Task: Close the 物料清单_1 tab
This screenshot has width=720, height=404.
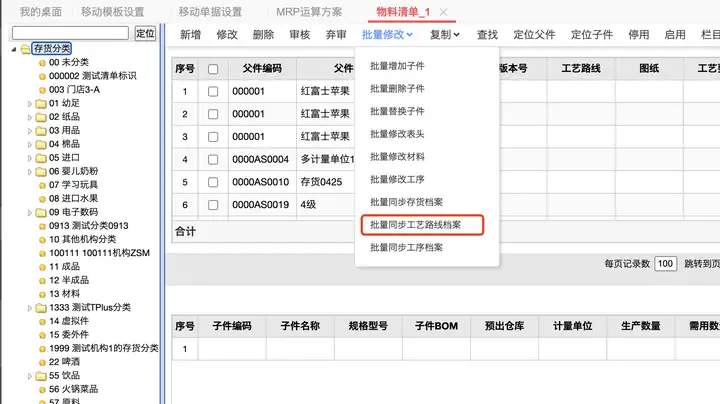Action: 443,12
